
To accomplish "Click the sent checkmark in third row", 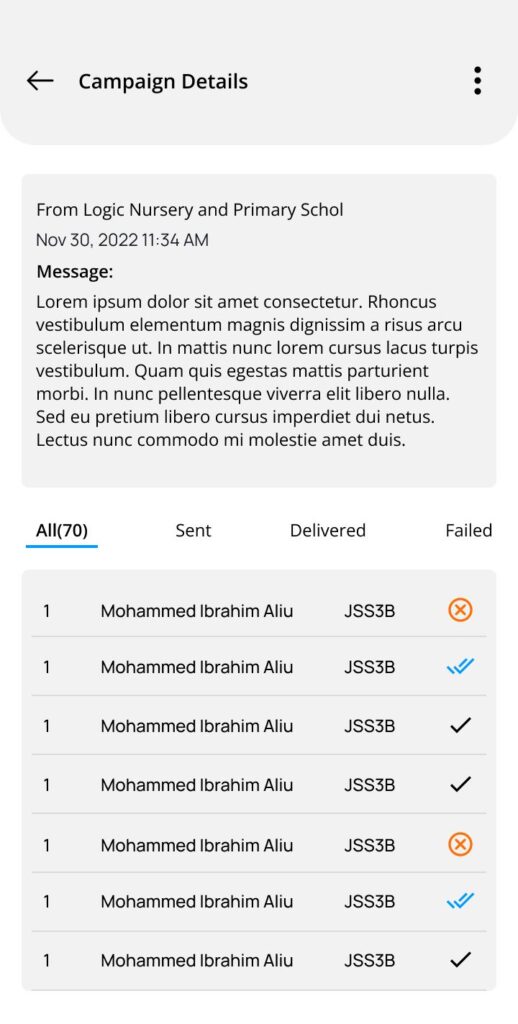I will click(461, 725).
